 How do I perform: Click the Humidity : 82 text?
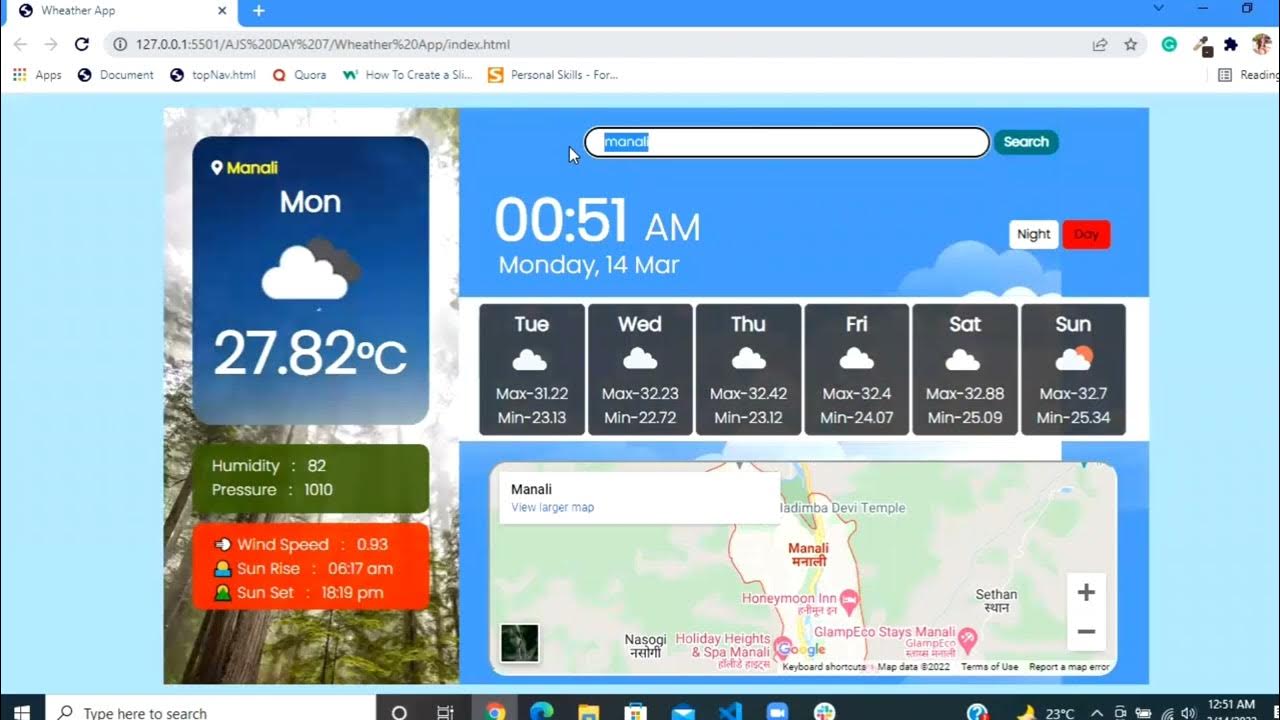(x=269, y=466)
